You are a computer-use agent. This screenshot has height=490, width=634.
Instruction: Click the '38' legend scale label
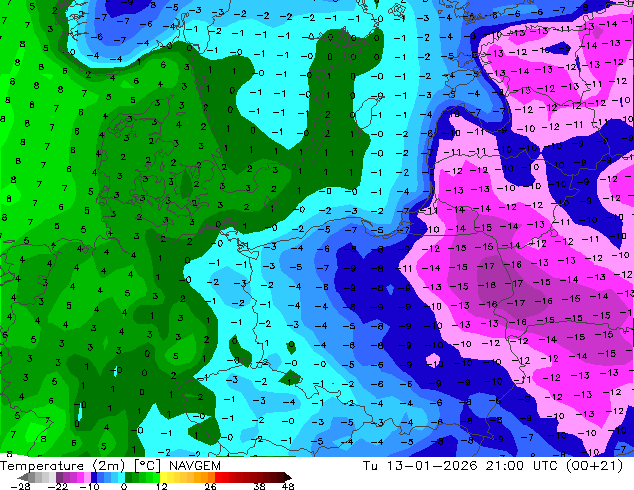(260, 486)
